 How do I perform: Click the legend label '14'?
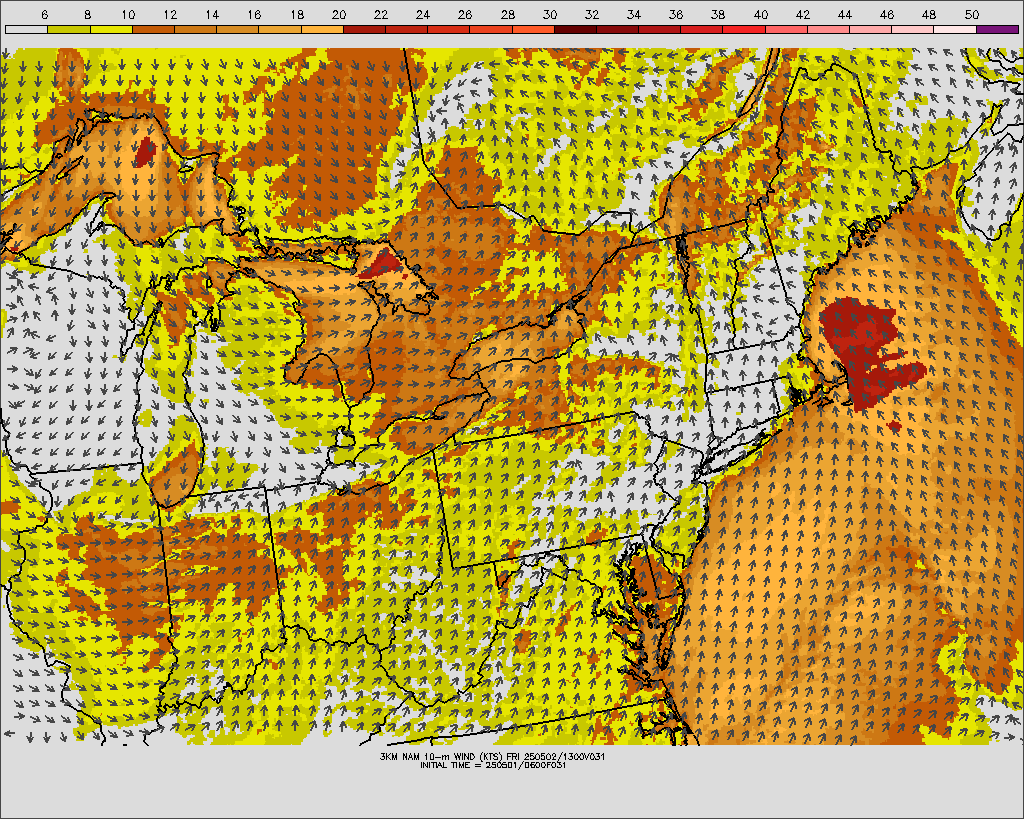[x=212, y=14]
